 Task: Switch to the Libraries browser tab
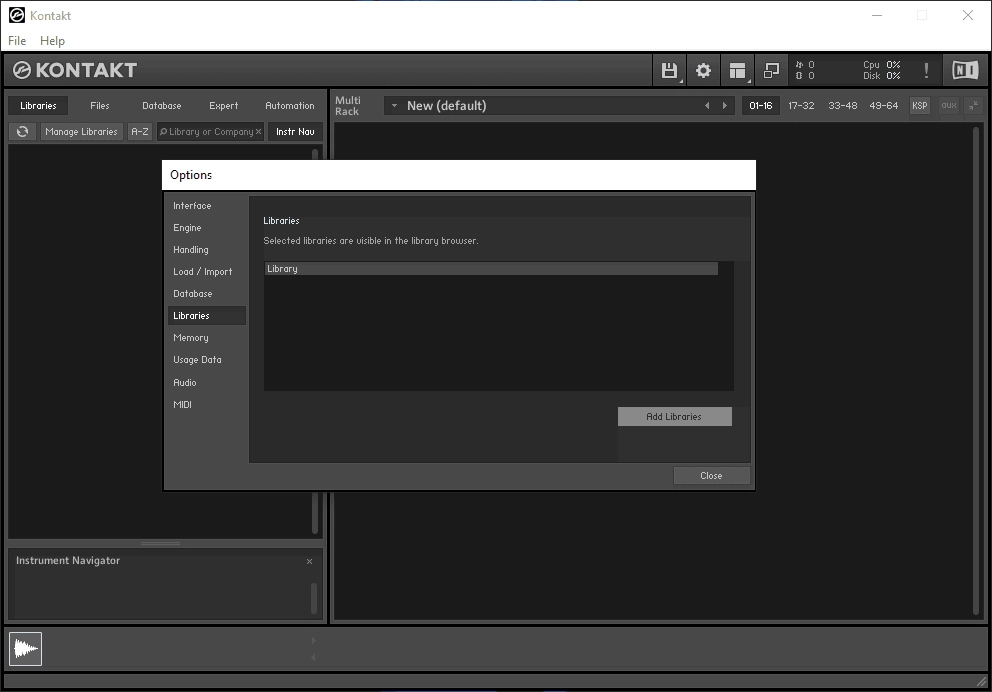pyautogui.click(x=38, y=106)
